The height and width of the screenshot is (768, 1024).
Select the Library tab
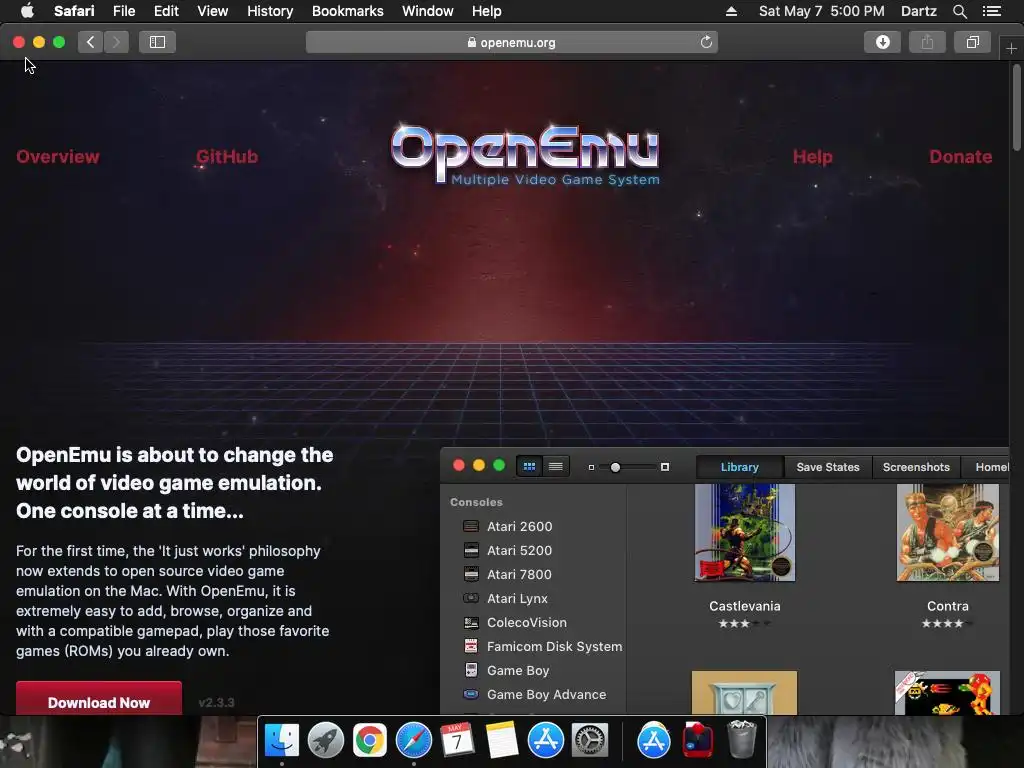tap(739, 468)
